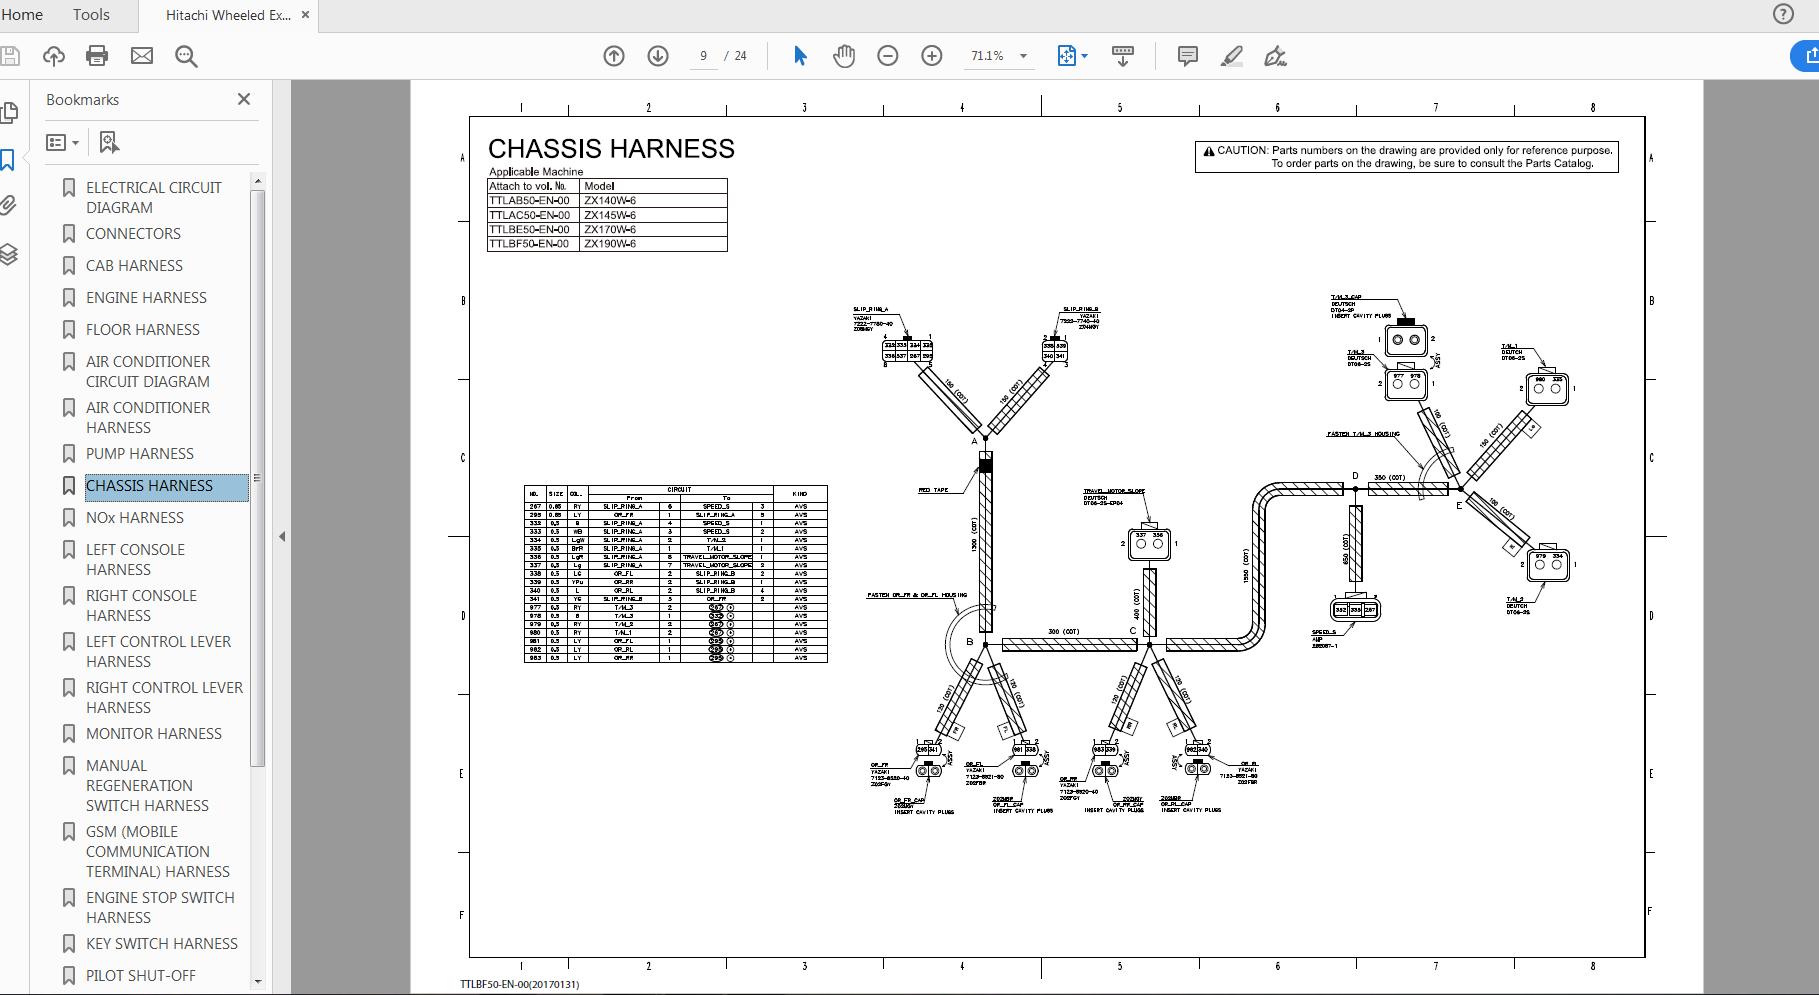Image resolution: width=1819 pixels, height=995 pixels.
Task: Close the Bookmarks panel
Action: click(244, 99)
